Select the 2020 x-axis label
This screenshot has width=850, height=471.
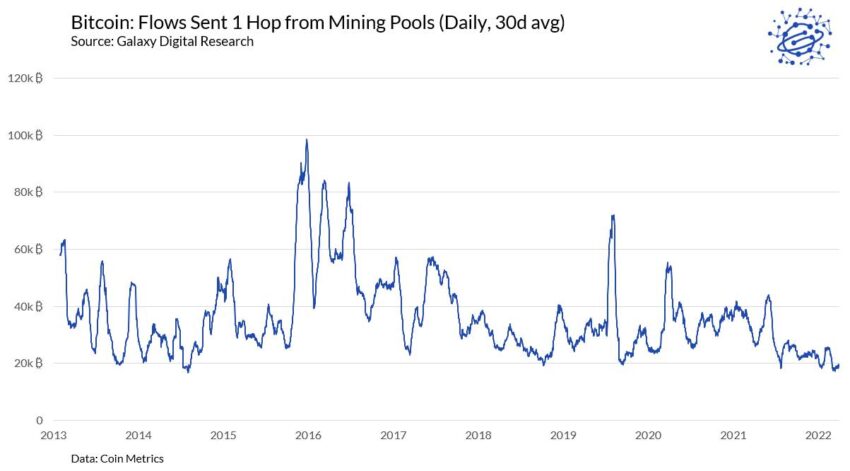(648, 435)
